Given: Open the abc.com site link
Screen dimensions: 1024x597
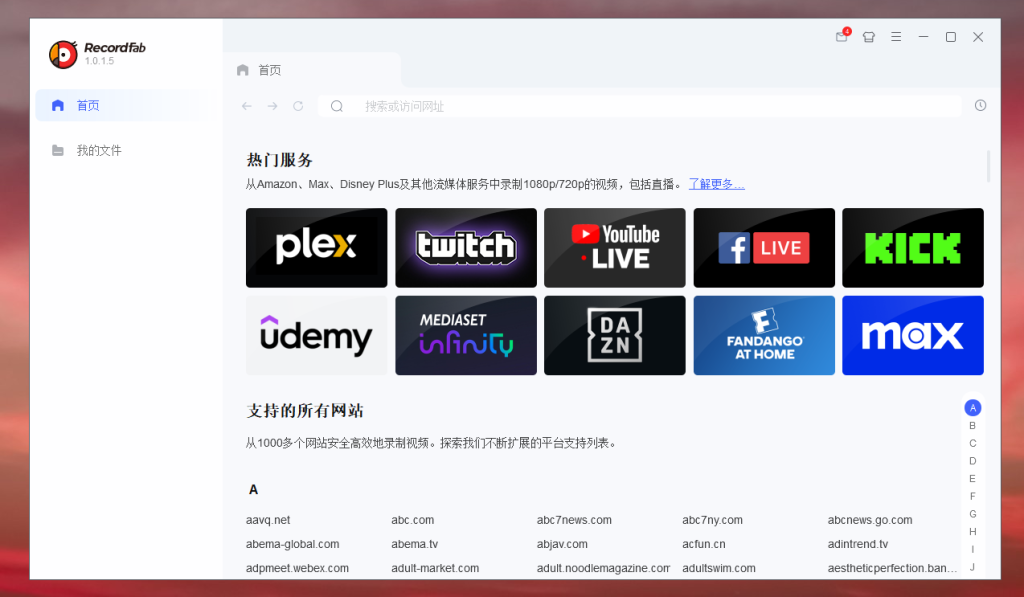Looking at the screenshot, I should tap(412, 520).
